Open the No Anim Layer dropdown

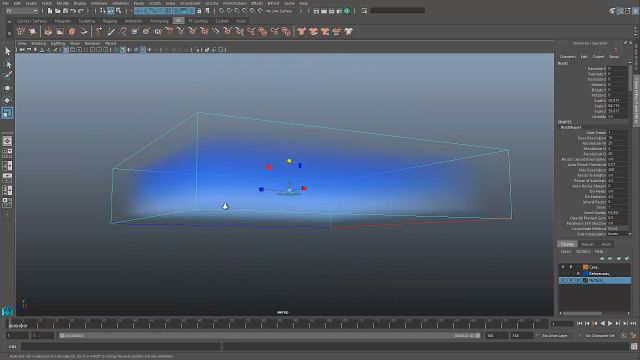558,336
